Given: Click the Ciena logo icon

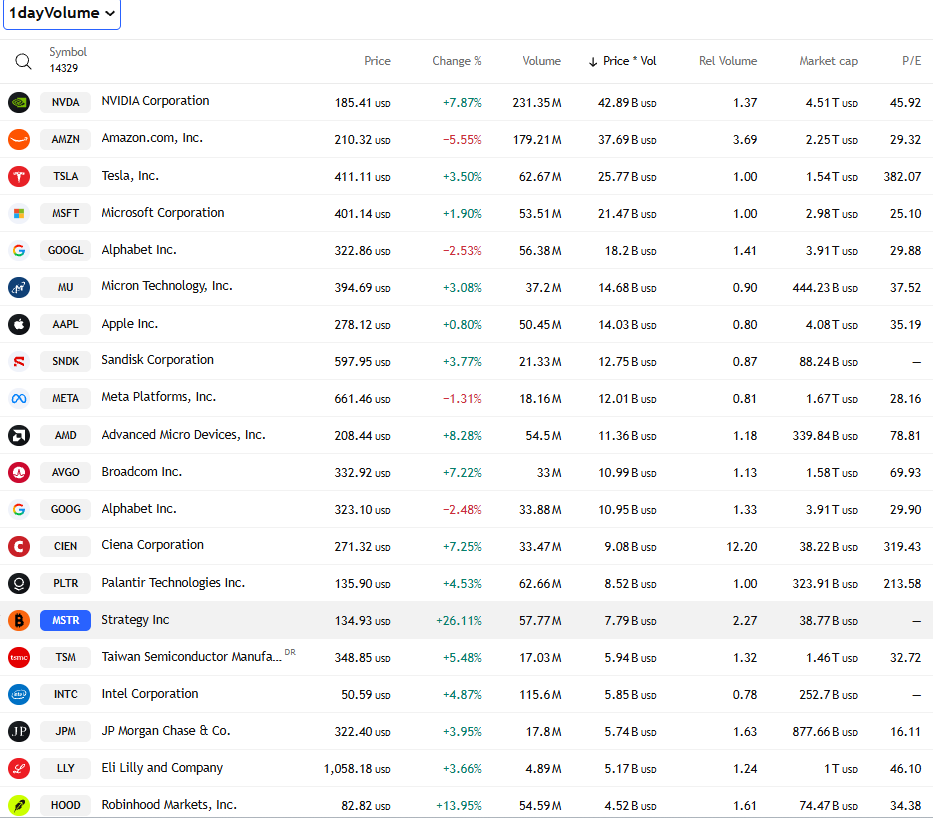Looking at the screenshot, I should point(19,546).
